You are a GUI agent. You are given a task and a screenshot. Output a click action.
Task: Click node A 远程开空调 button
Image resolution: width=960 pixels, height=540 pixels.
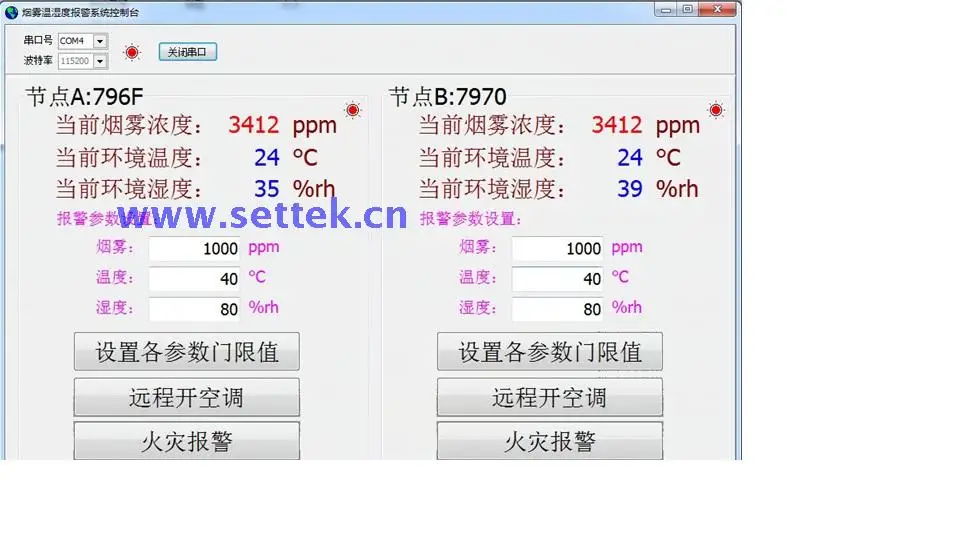[187, 397]
